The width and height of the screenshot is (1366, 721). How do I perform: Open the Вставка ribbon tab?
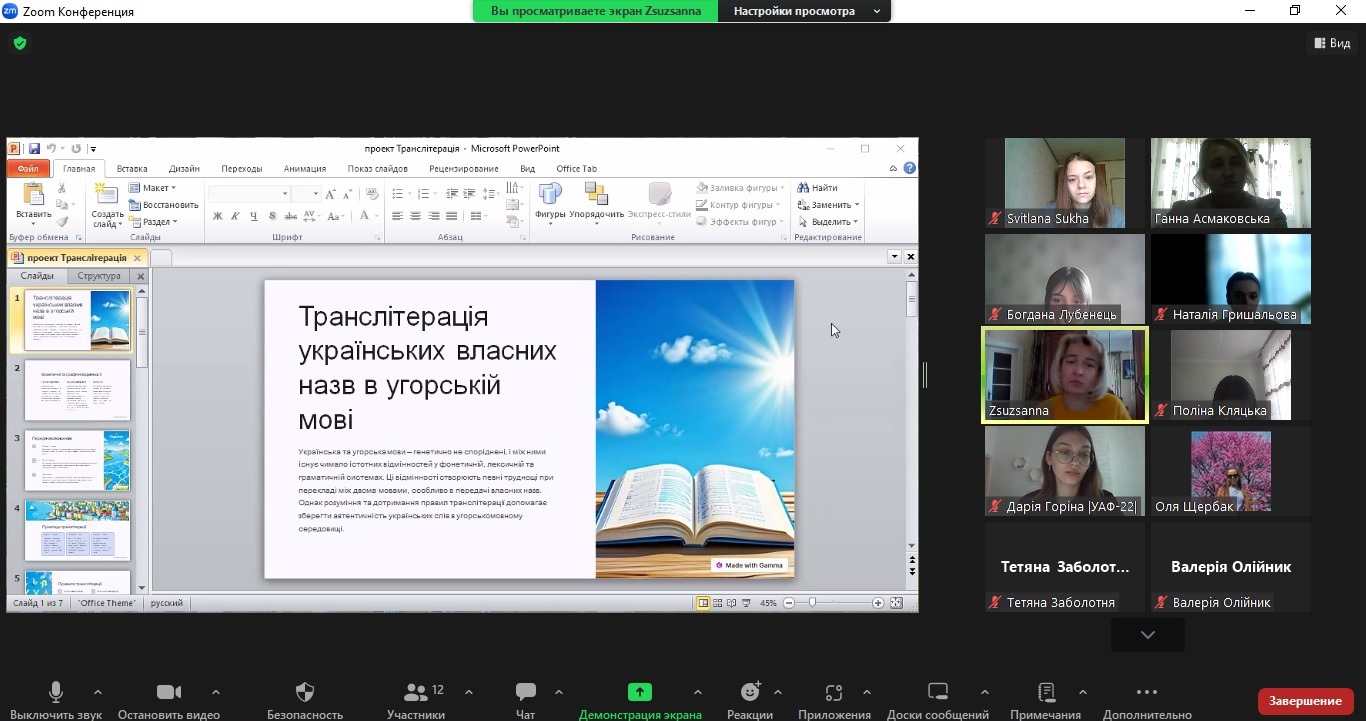click(x=132, y=169)
